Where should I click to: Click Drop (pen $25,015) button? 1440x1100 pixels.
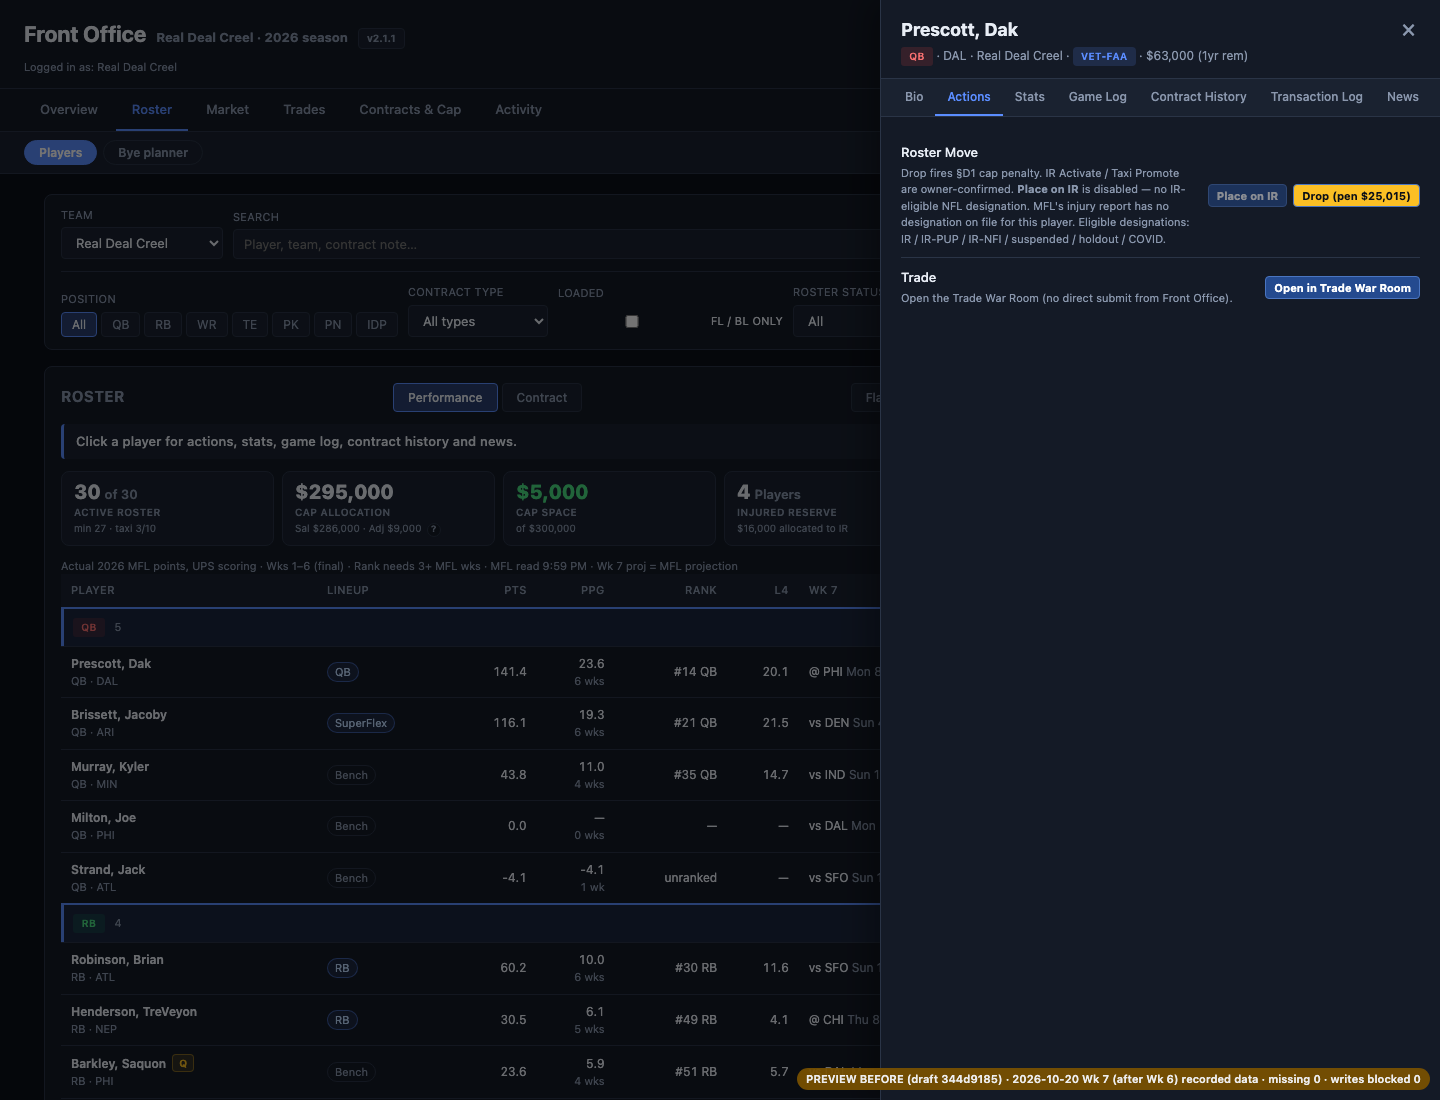1356,196
